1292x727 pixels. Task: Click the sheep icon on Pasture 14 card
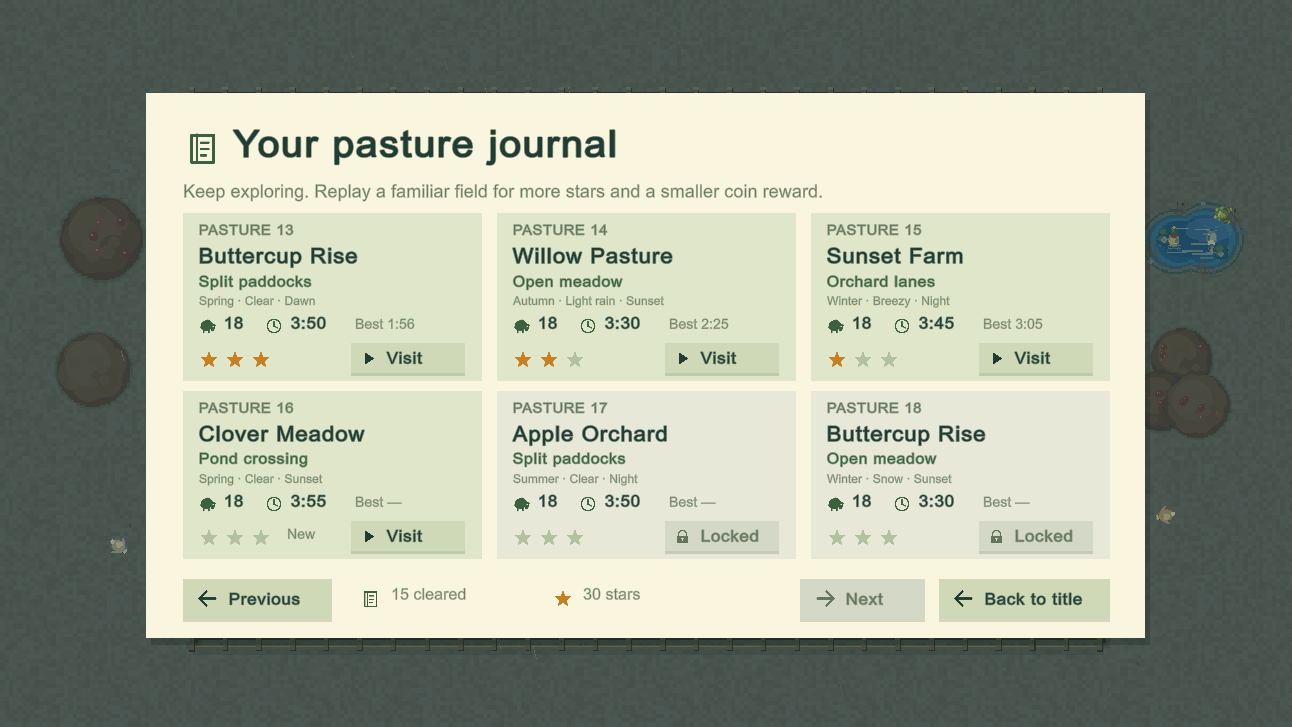[522, 325]
